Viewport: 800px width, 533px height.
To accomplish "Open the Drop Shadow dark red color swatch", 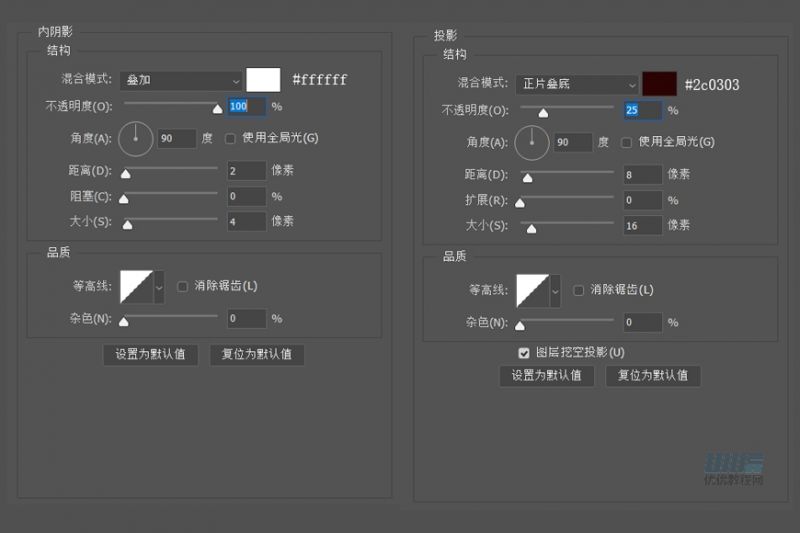I will tap(660, 84).
